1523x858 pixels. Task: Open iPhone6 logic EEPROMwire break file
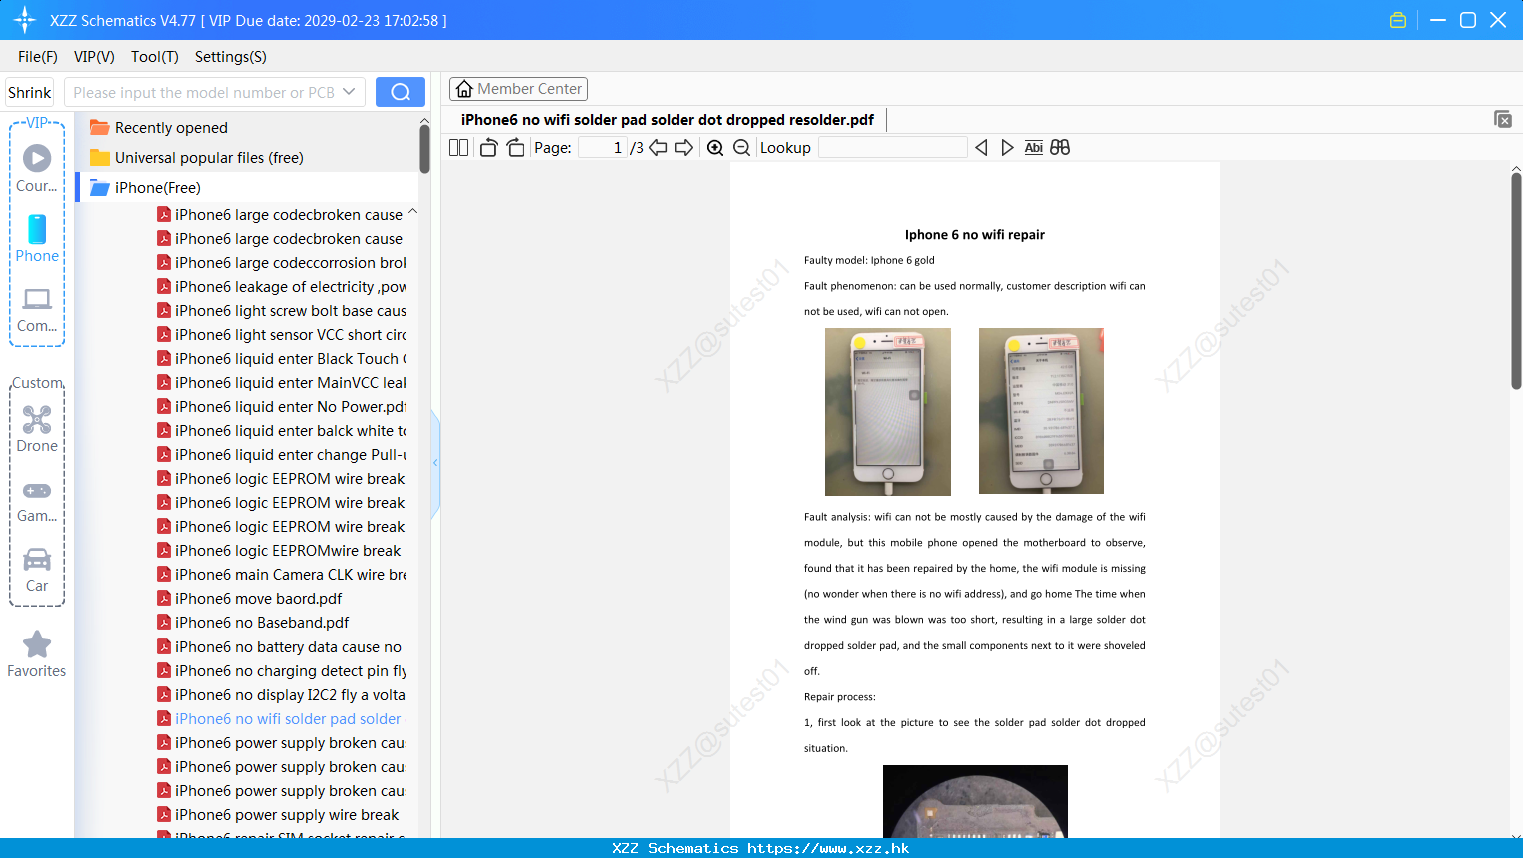tap(279, 551)
